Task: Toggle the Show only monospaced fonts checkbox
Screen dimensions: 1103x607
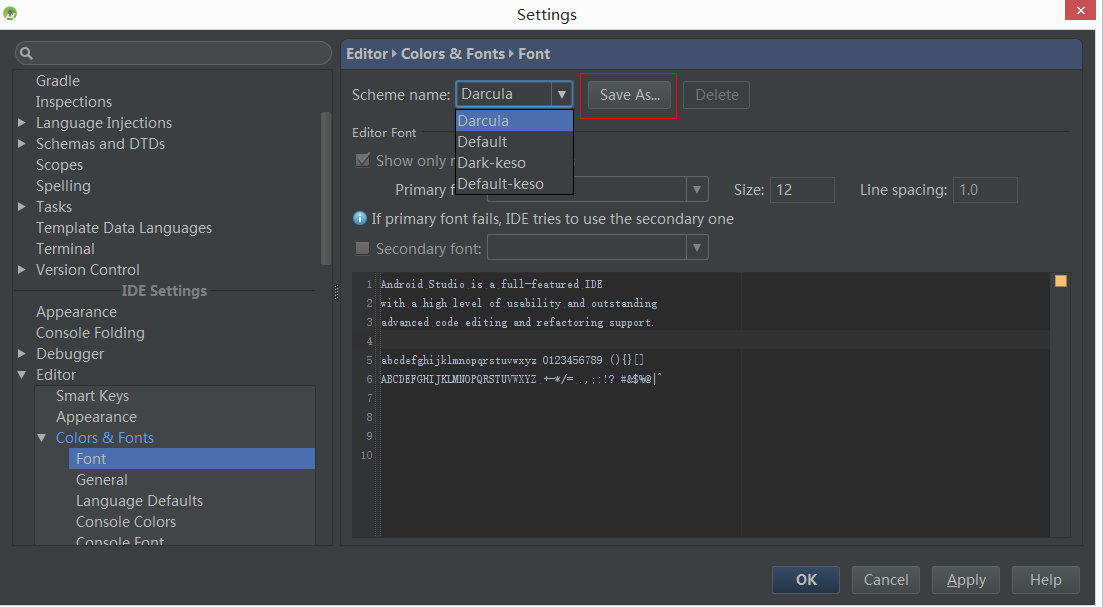Action: coord(362,160)
